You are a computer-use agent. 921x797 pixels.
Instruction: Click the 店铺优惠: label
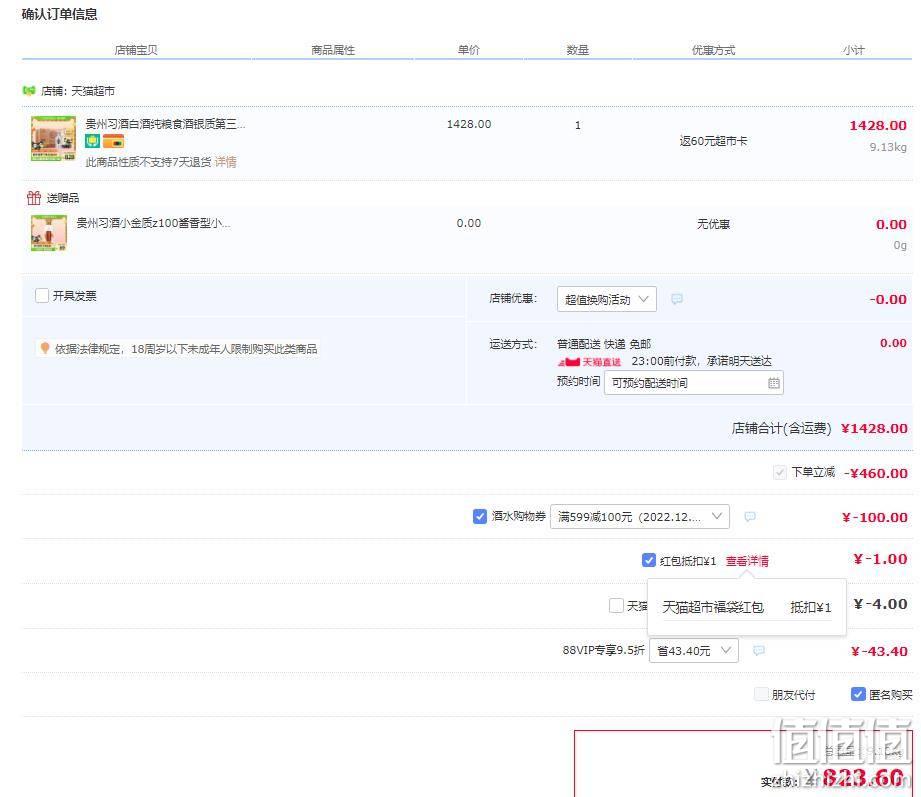point(513,298)
